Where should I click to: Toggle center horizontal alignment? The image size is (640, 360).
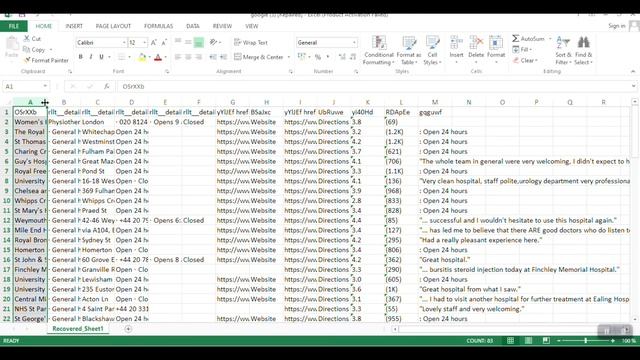(188, 57)
